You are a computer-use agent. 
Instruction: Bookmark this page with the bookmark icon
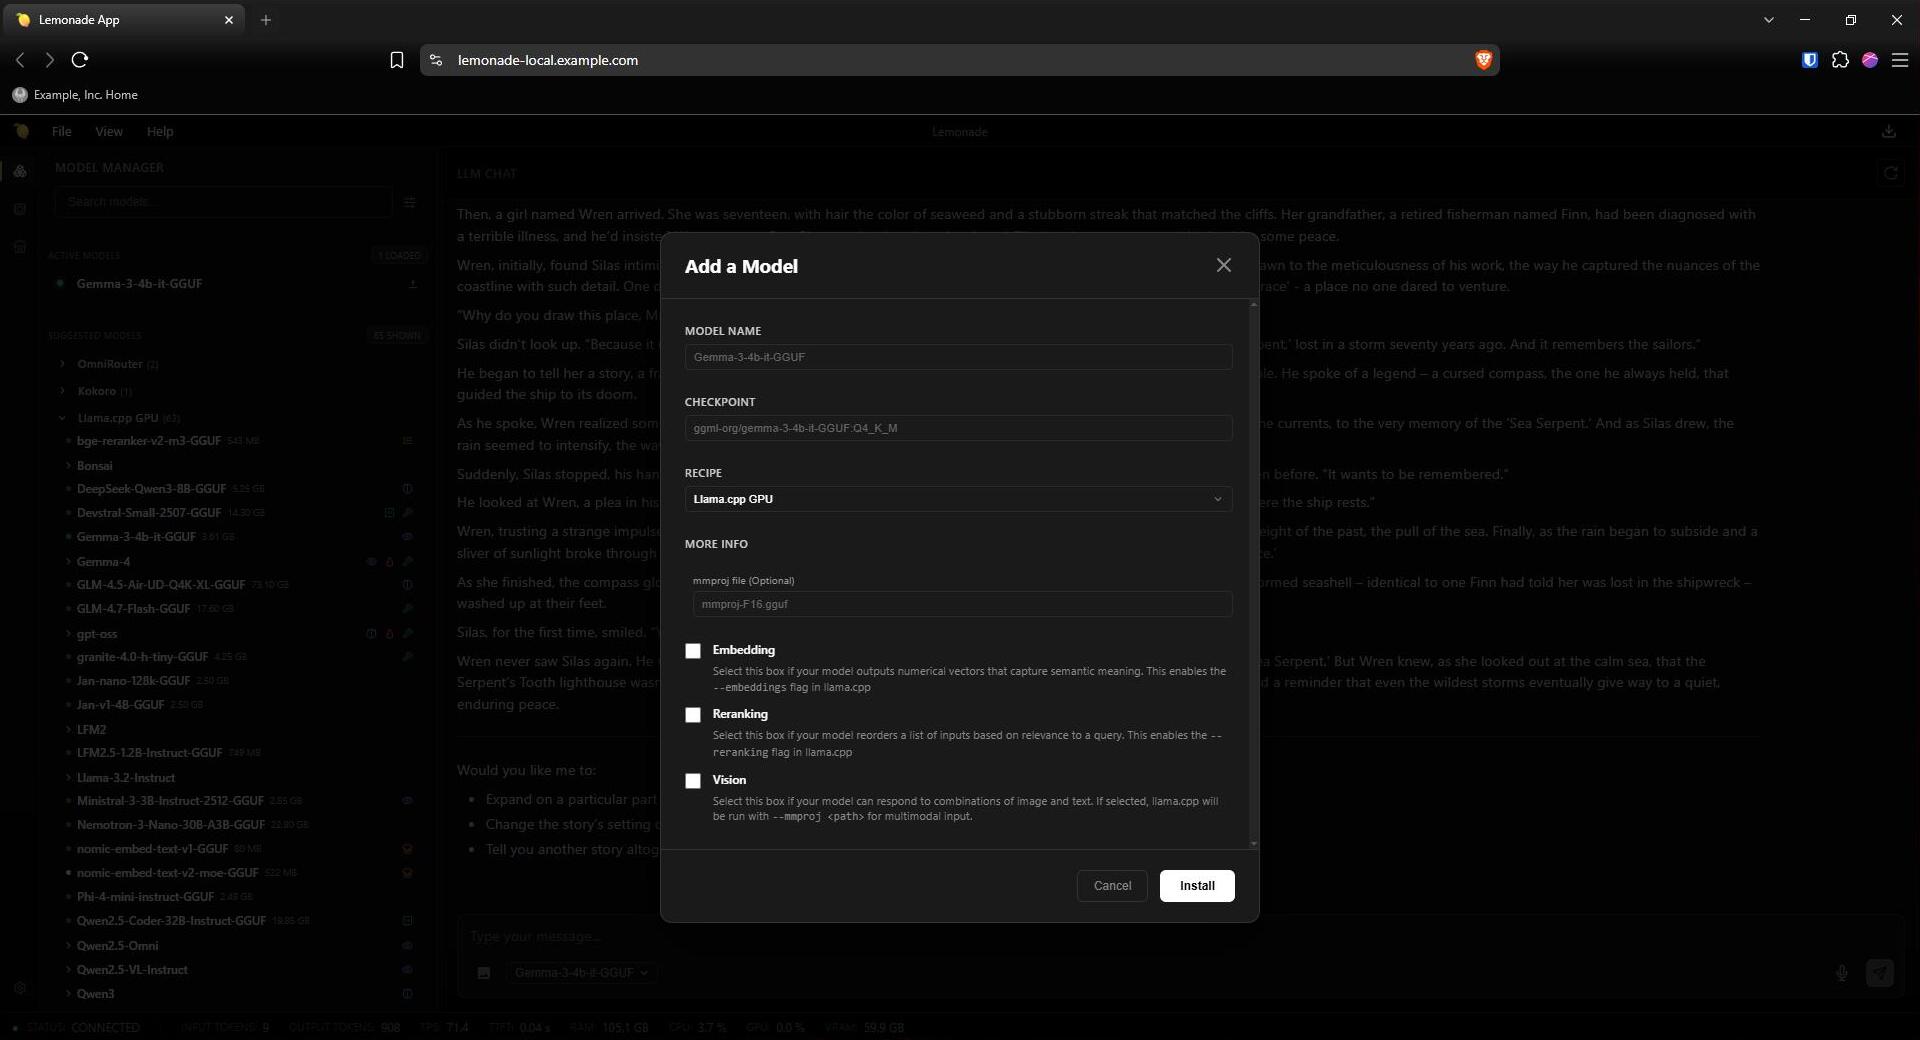point(396,60)
